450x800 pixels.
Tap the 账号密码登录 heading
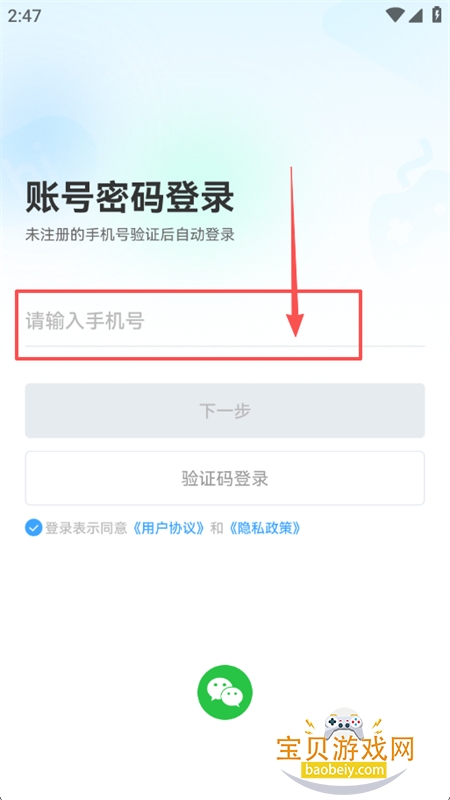point(130,198)
